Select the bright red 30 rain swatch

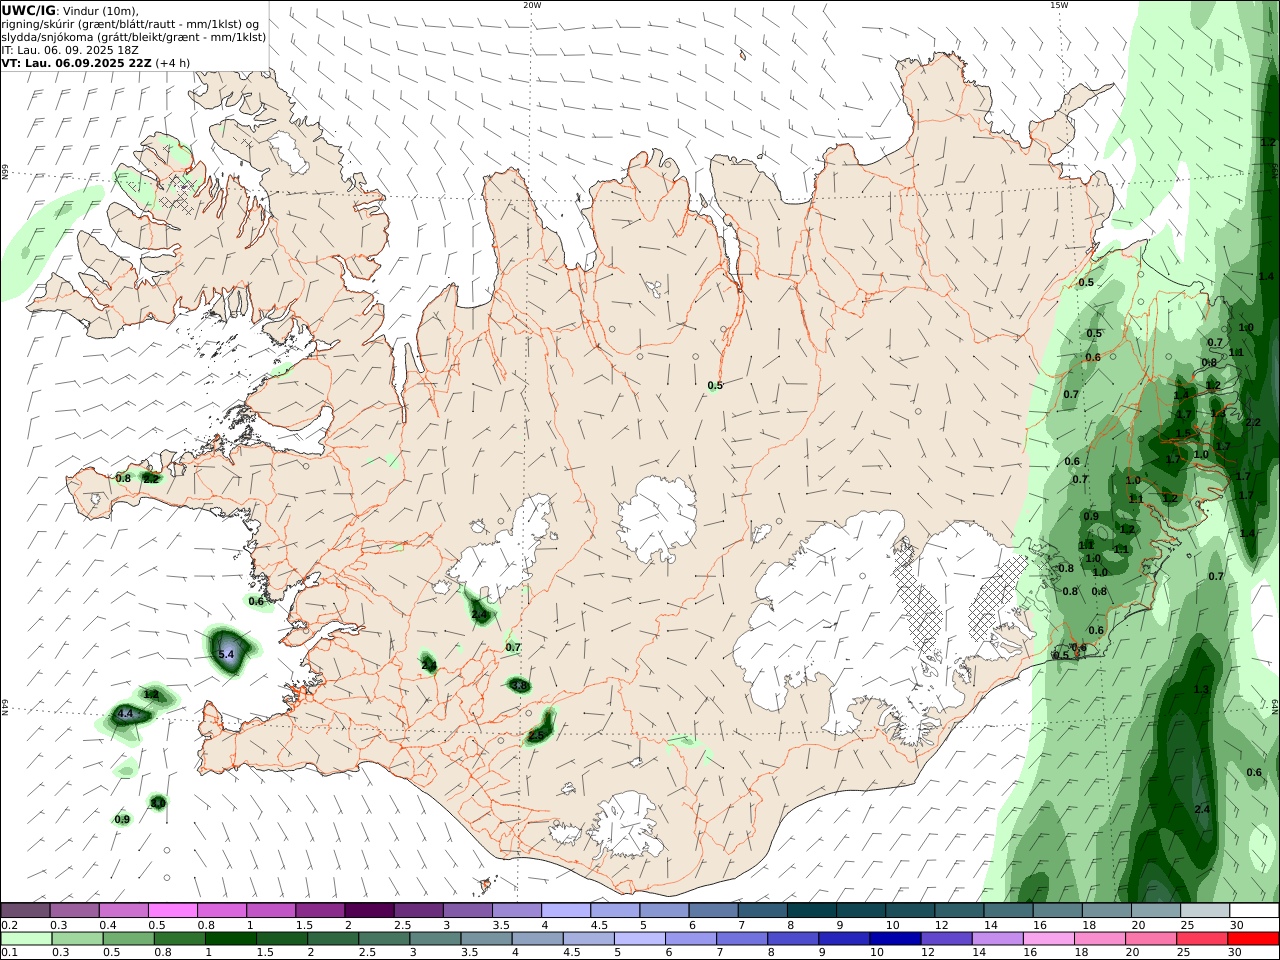tap(1253, 939)
